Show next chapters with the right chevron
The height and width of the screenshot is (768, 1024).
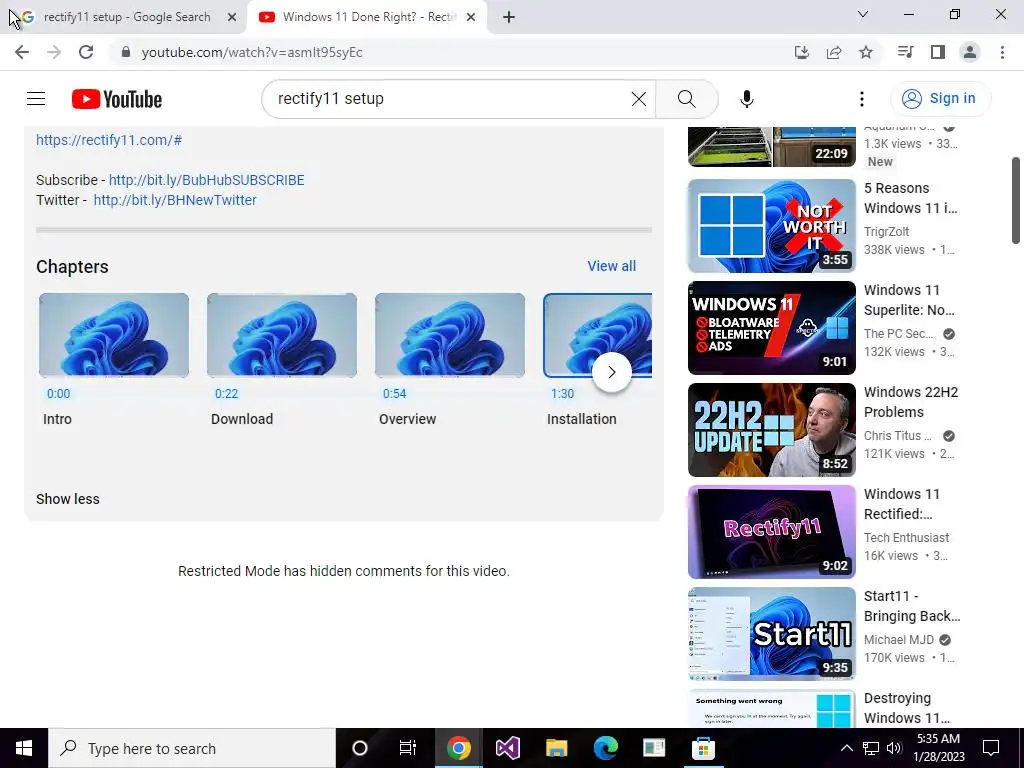611,372
